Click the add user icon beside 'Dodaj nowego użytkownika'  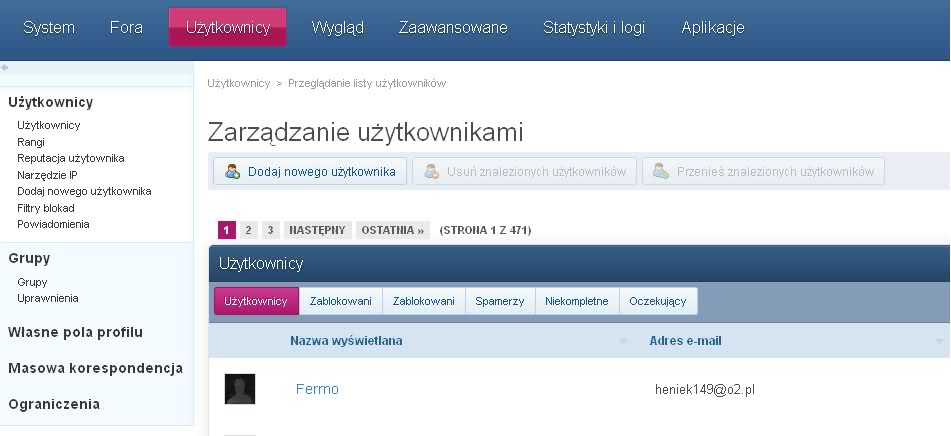pyautogui.click(x=232, y=172)
